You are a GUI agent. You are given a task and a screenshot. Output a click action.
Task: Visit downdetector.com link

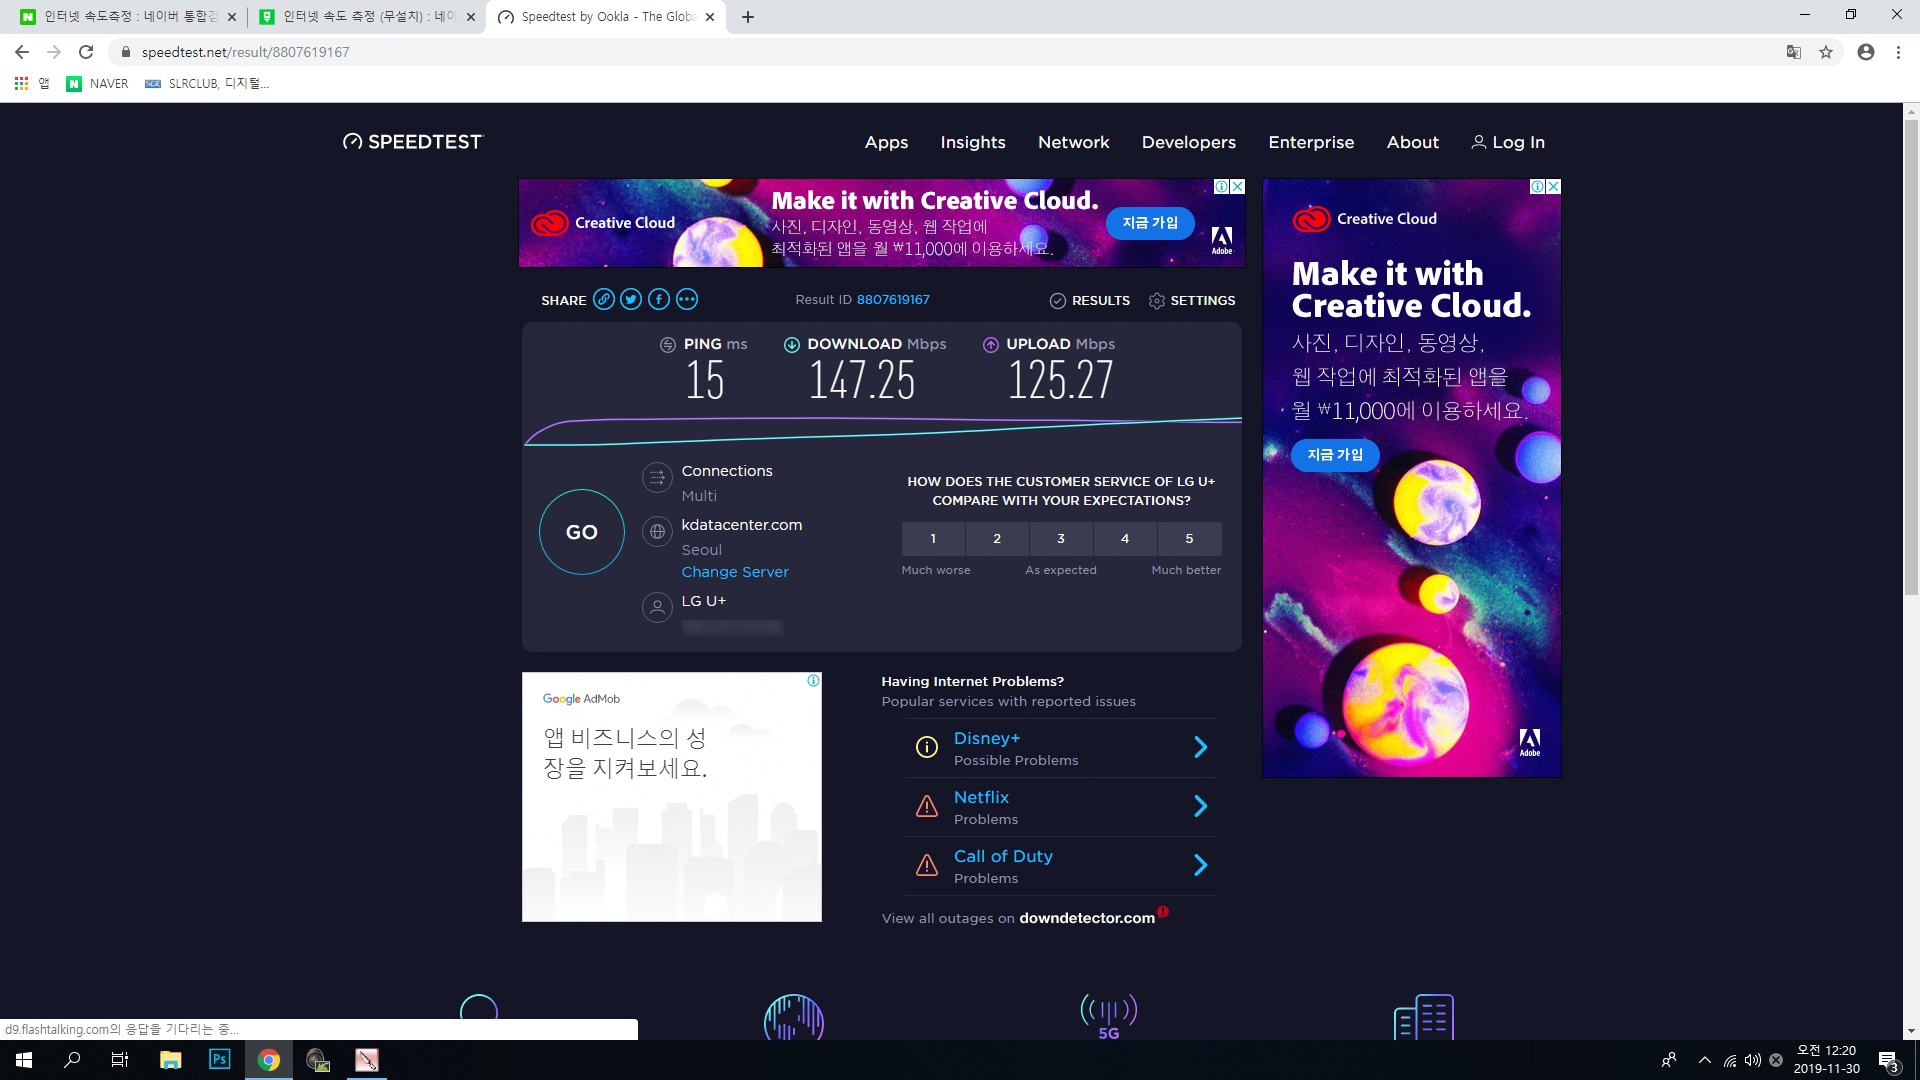click(1087, 918)
